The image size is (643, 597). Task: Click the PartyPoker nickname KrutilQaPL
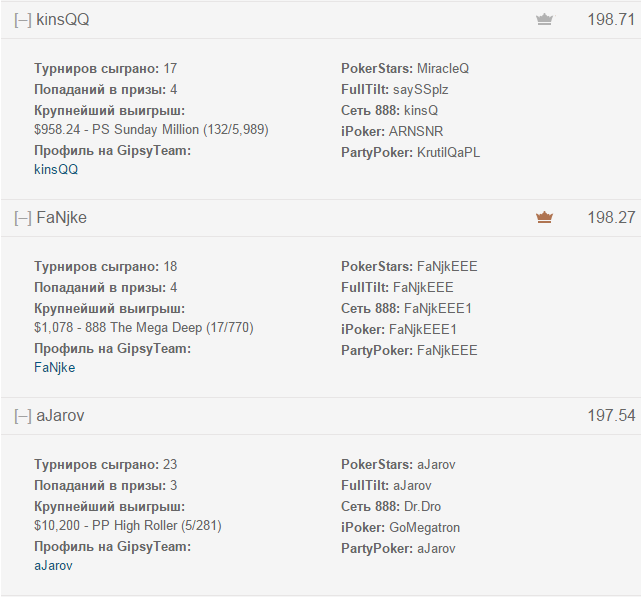coord(448,153)
